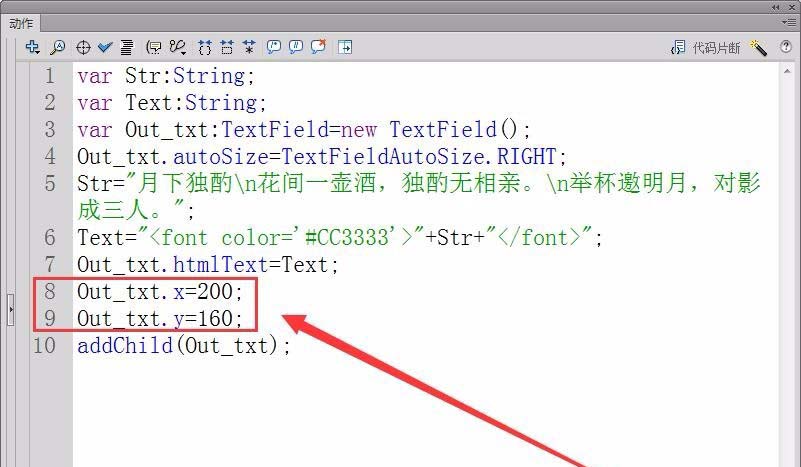Collapse between braces icon
This screenshot has width=801, height=467.
point(204,48)
